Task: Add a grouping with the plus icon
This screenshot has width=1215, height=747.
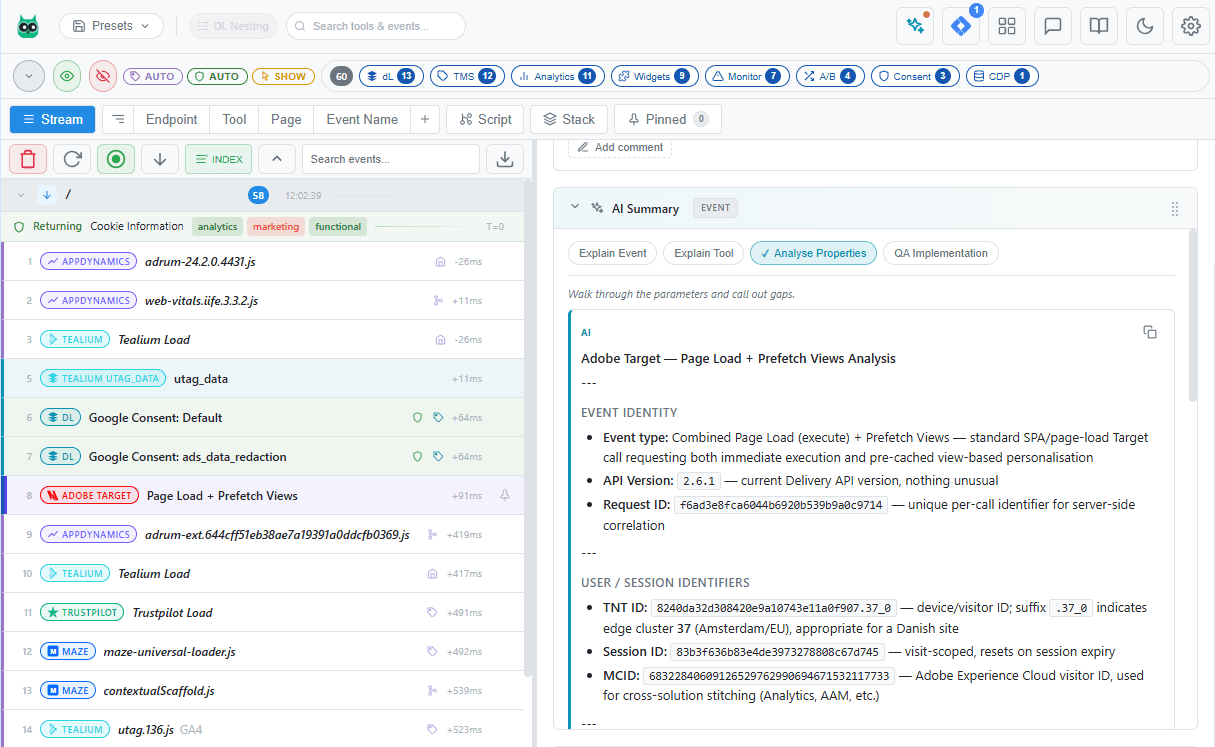Action: (x=425, y=119)
